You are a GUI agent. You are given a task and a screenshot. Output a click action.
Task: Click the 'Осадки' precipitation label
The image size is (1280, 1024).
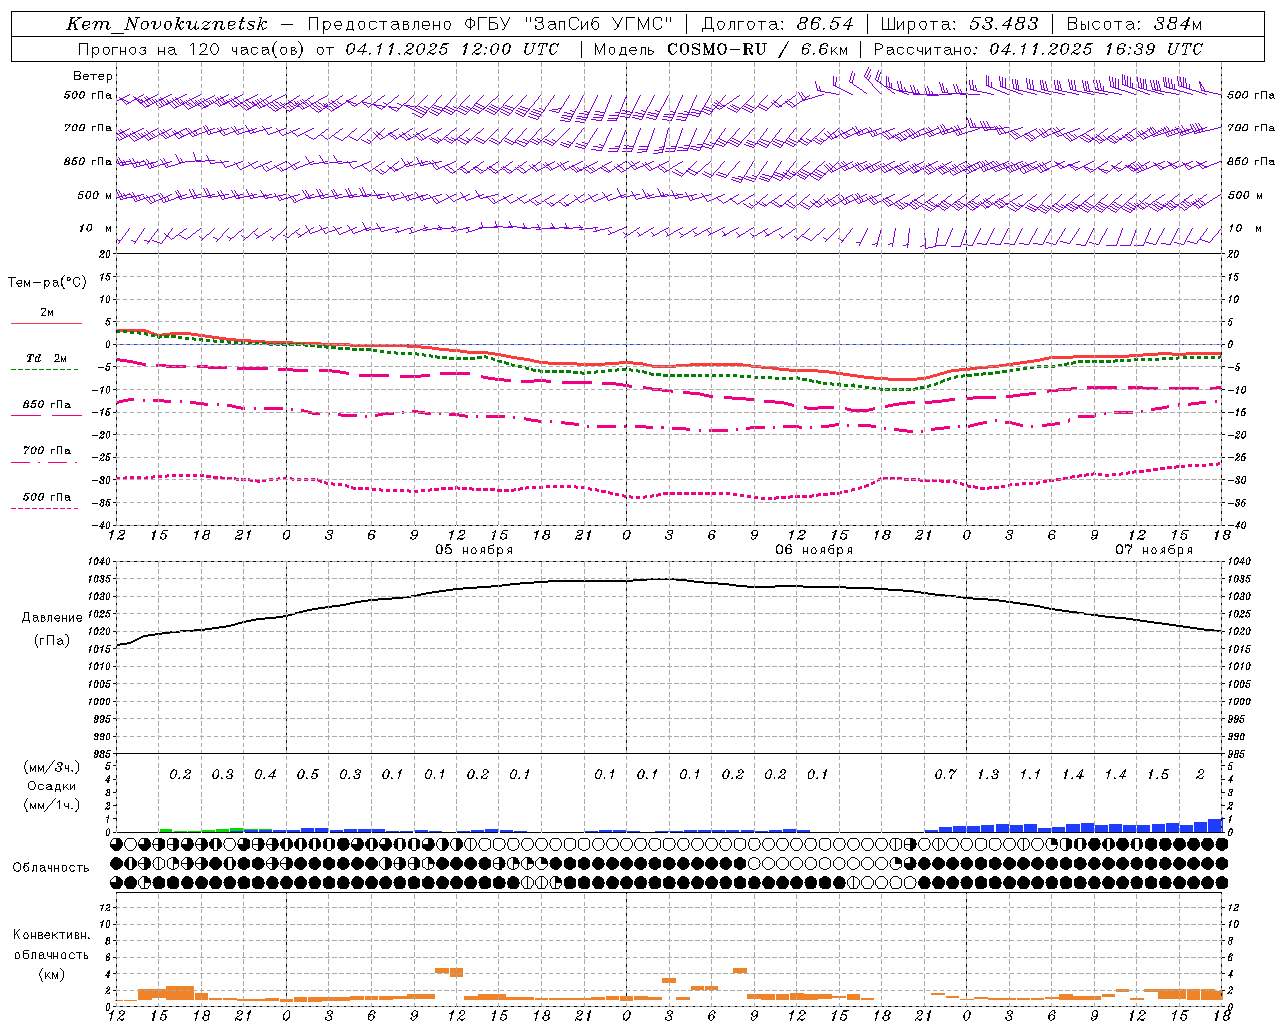[52, 786]
